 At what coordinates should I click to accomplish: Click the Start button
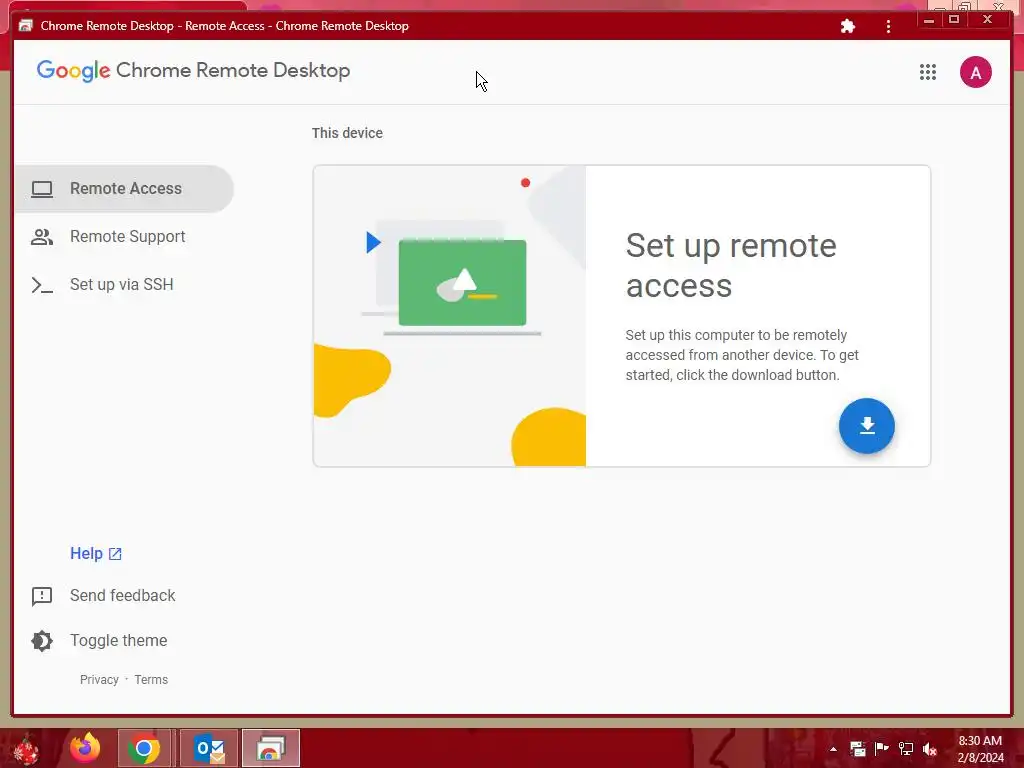click(26, 749)
